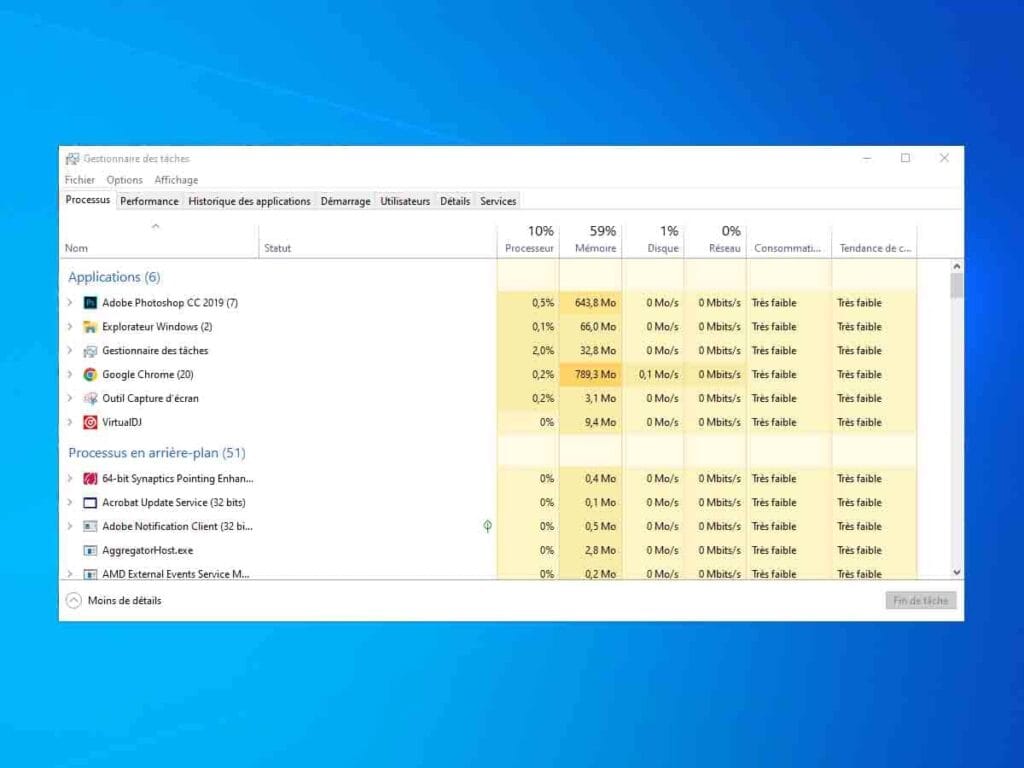Sort processes by Mémoire column

[595, 240]
